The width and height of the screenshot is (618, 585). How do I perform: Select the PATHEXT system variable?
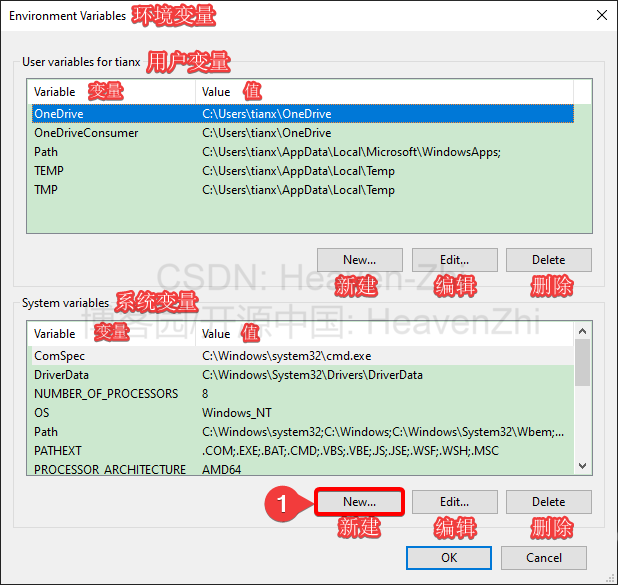[303, 451]
